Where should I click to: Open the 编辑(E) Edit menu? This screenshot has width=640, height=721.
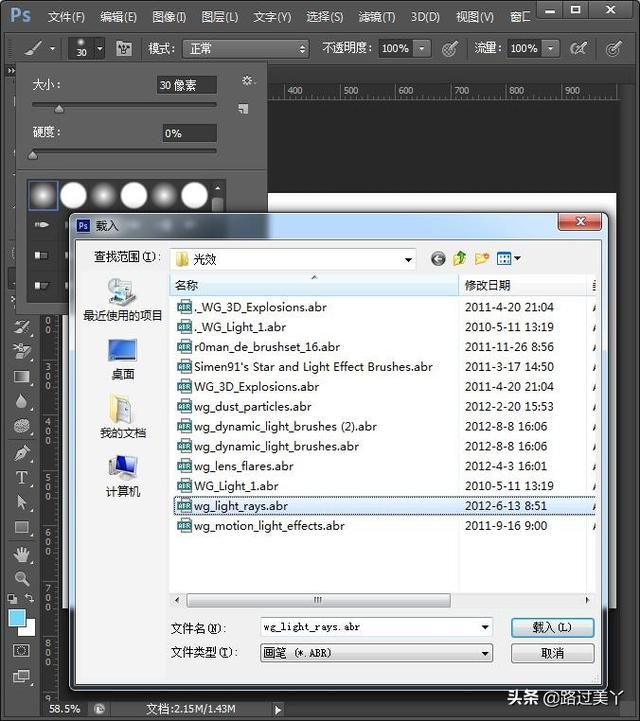point(119,17)
